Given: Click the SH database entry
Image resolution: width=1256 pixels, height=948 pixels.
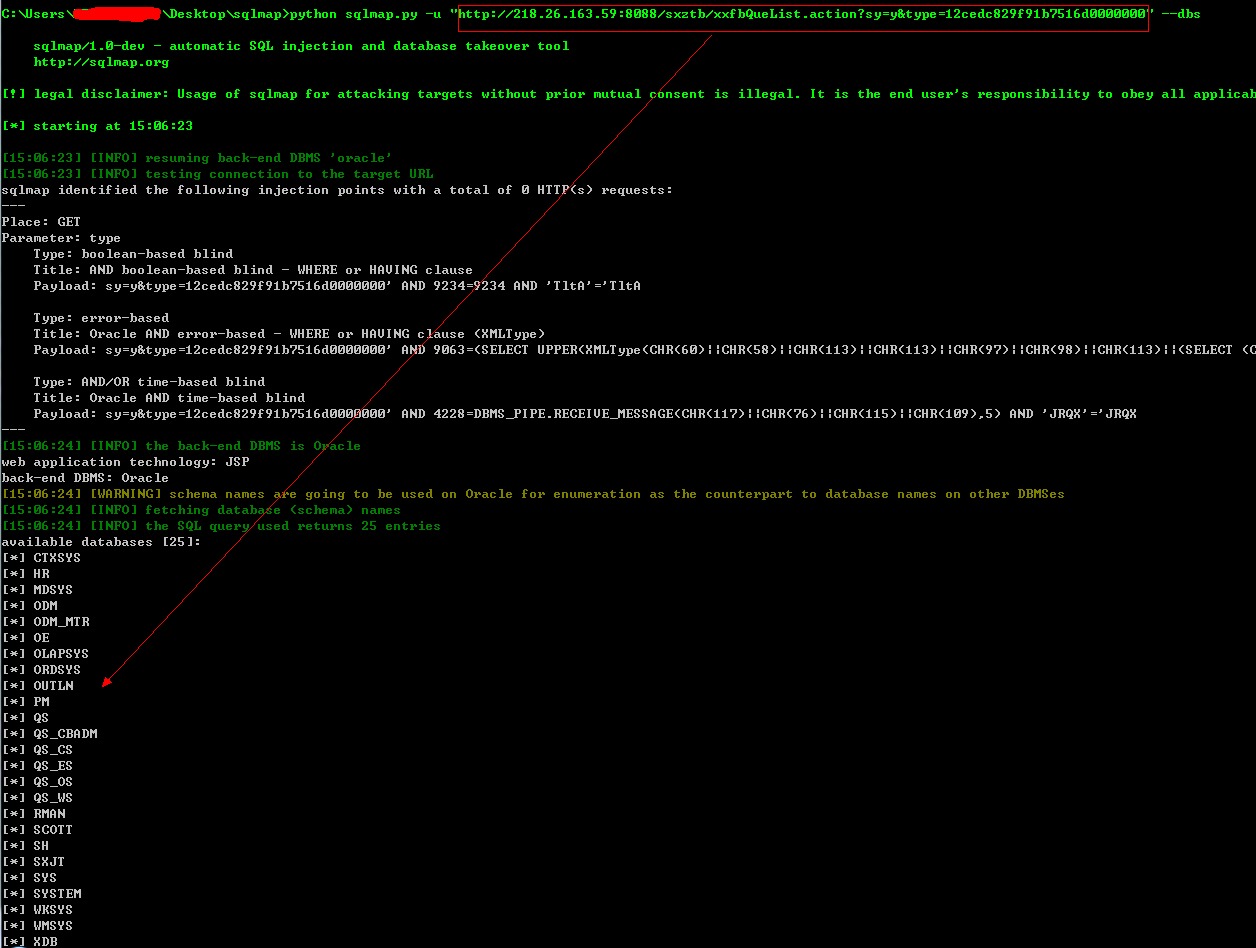Looking at the screenshot, I should pos(25,846).
